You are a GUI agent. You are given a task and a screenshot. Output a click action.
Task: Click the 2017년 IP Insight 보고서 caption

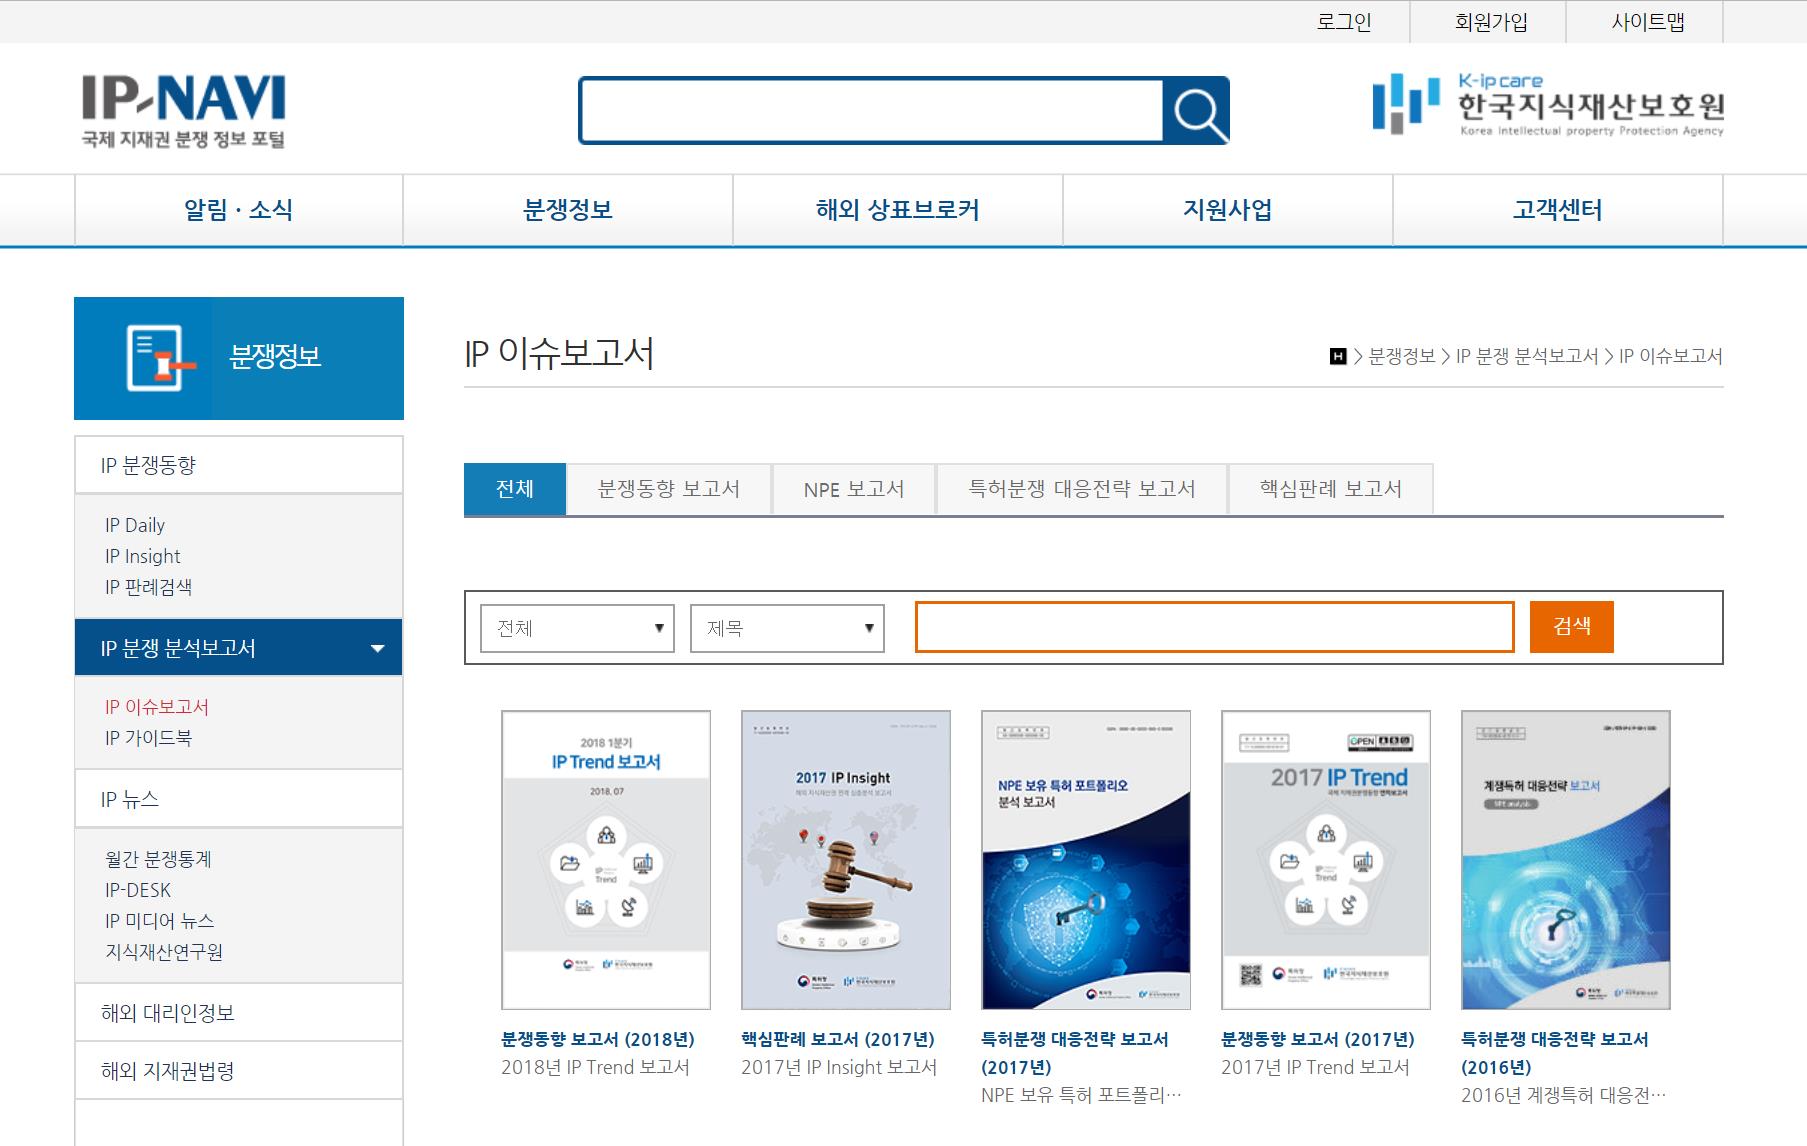839,1067
